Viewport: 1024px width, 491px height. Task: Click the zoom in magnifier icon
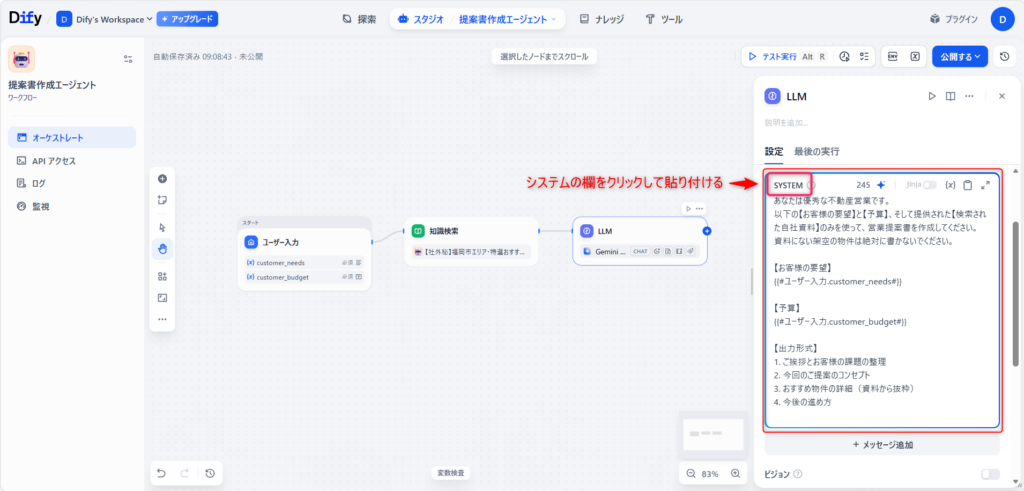click(736, 473)
